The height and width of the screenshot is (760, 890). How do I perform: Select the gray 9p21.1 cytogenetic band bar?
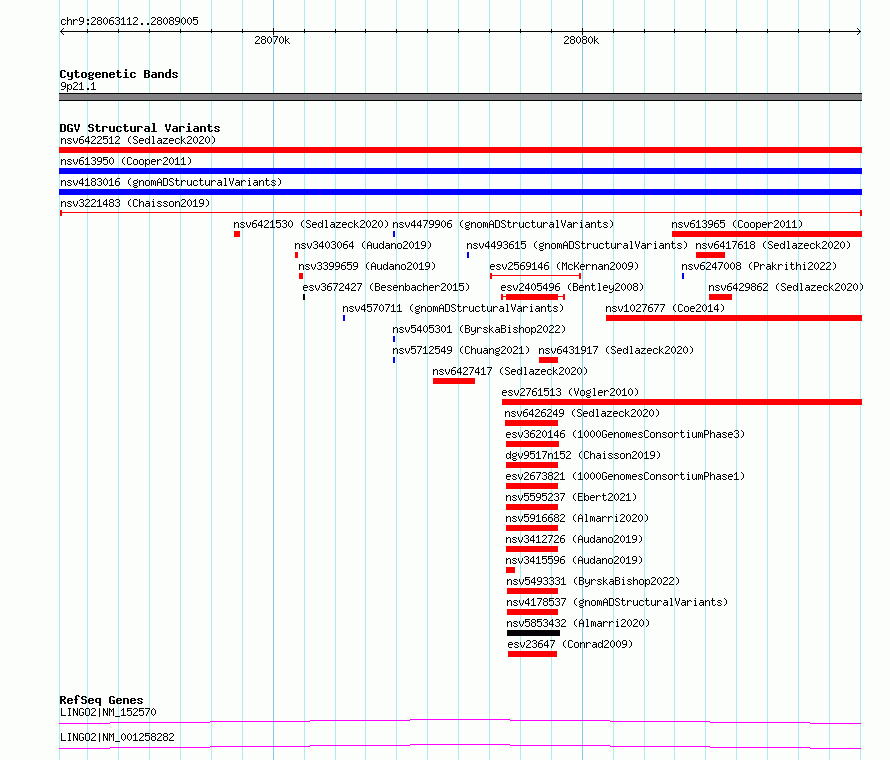pos(460,97)
